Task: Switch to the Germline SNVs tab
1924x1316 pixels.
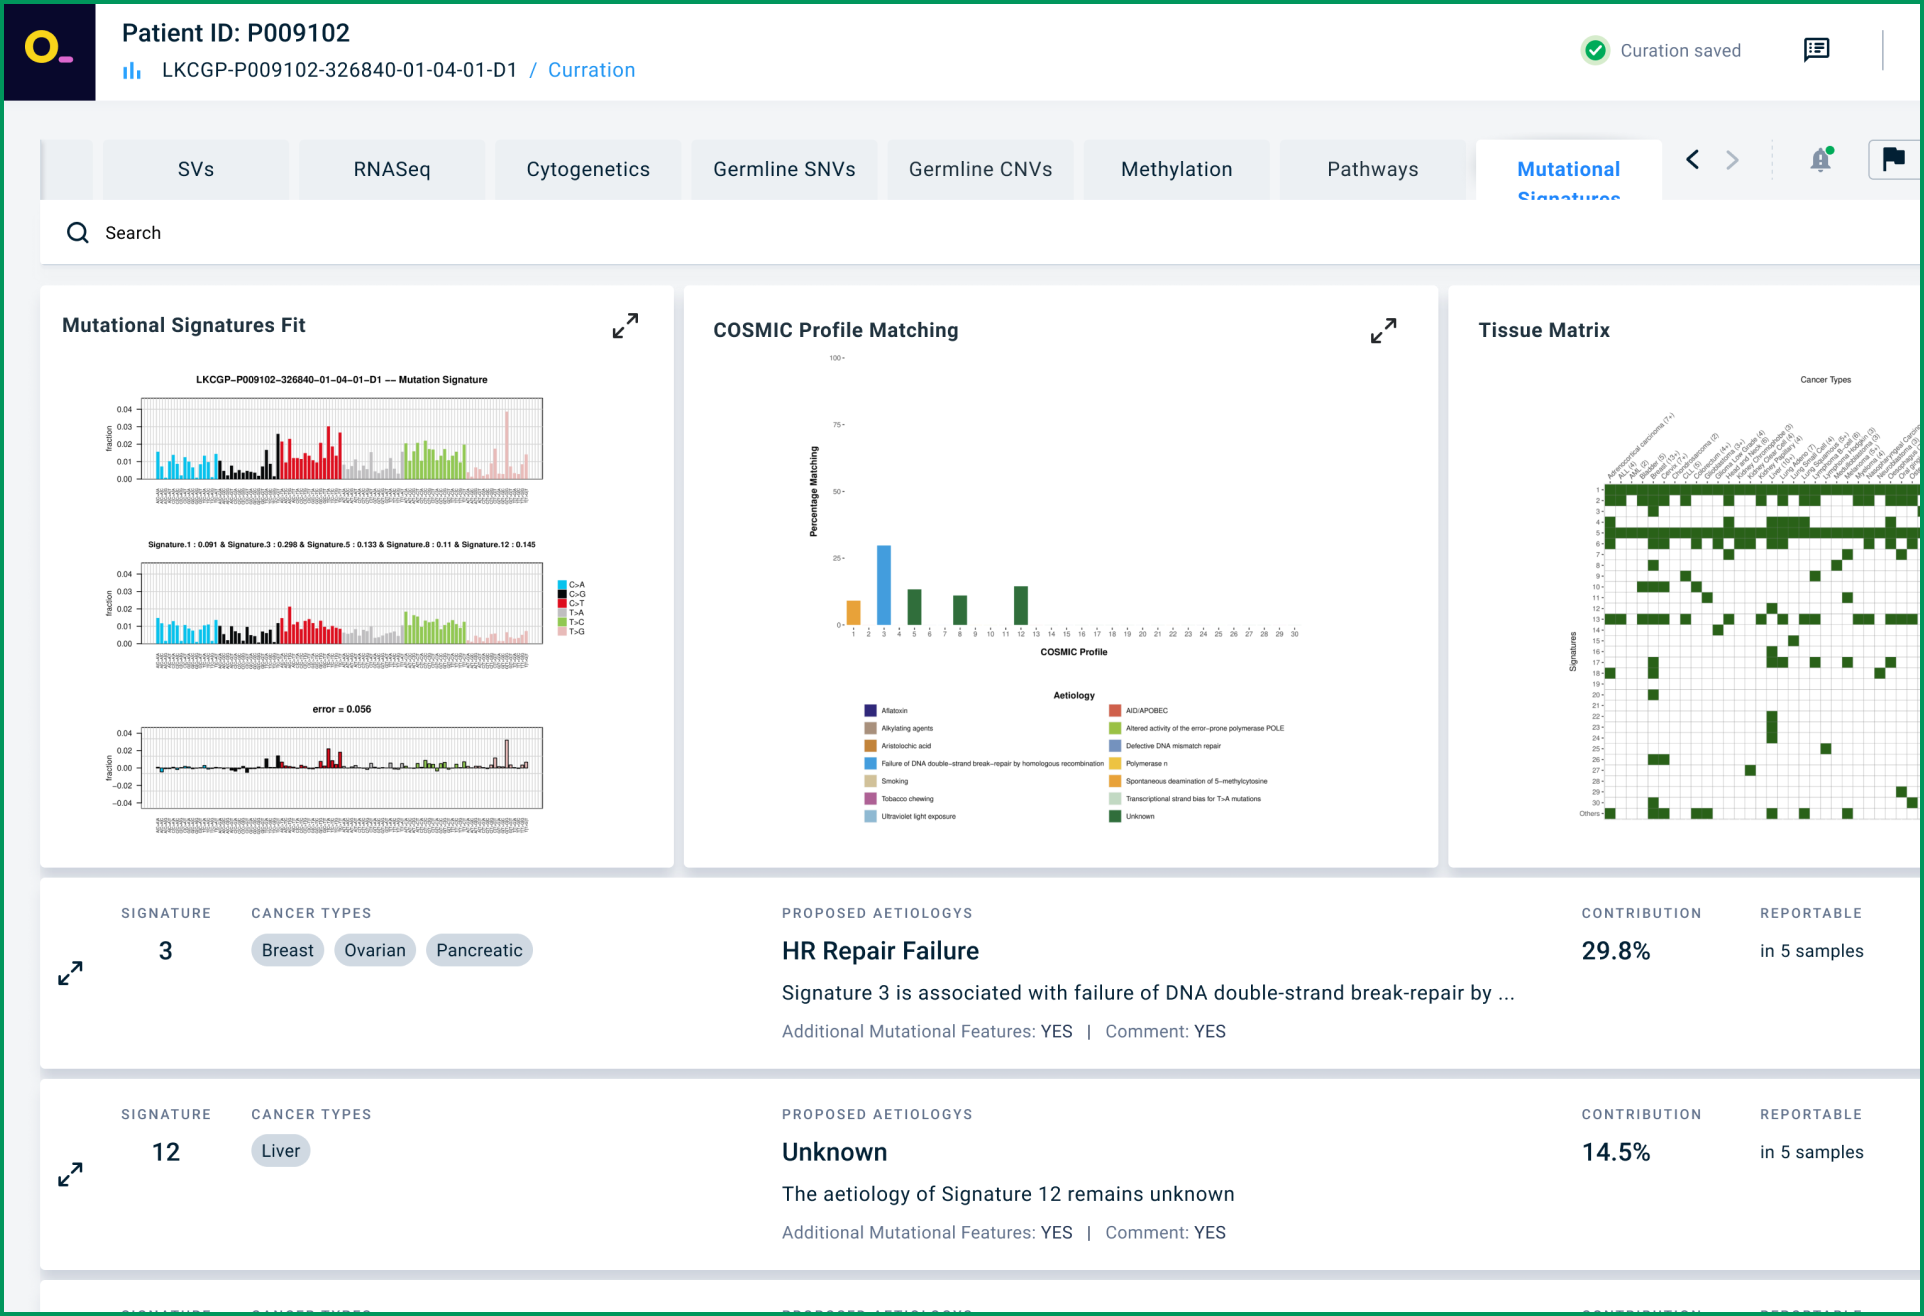Action: point(784,170)
